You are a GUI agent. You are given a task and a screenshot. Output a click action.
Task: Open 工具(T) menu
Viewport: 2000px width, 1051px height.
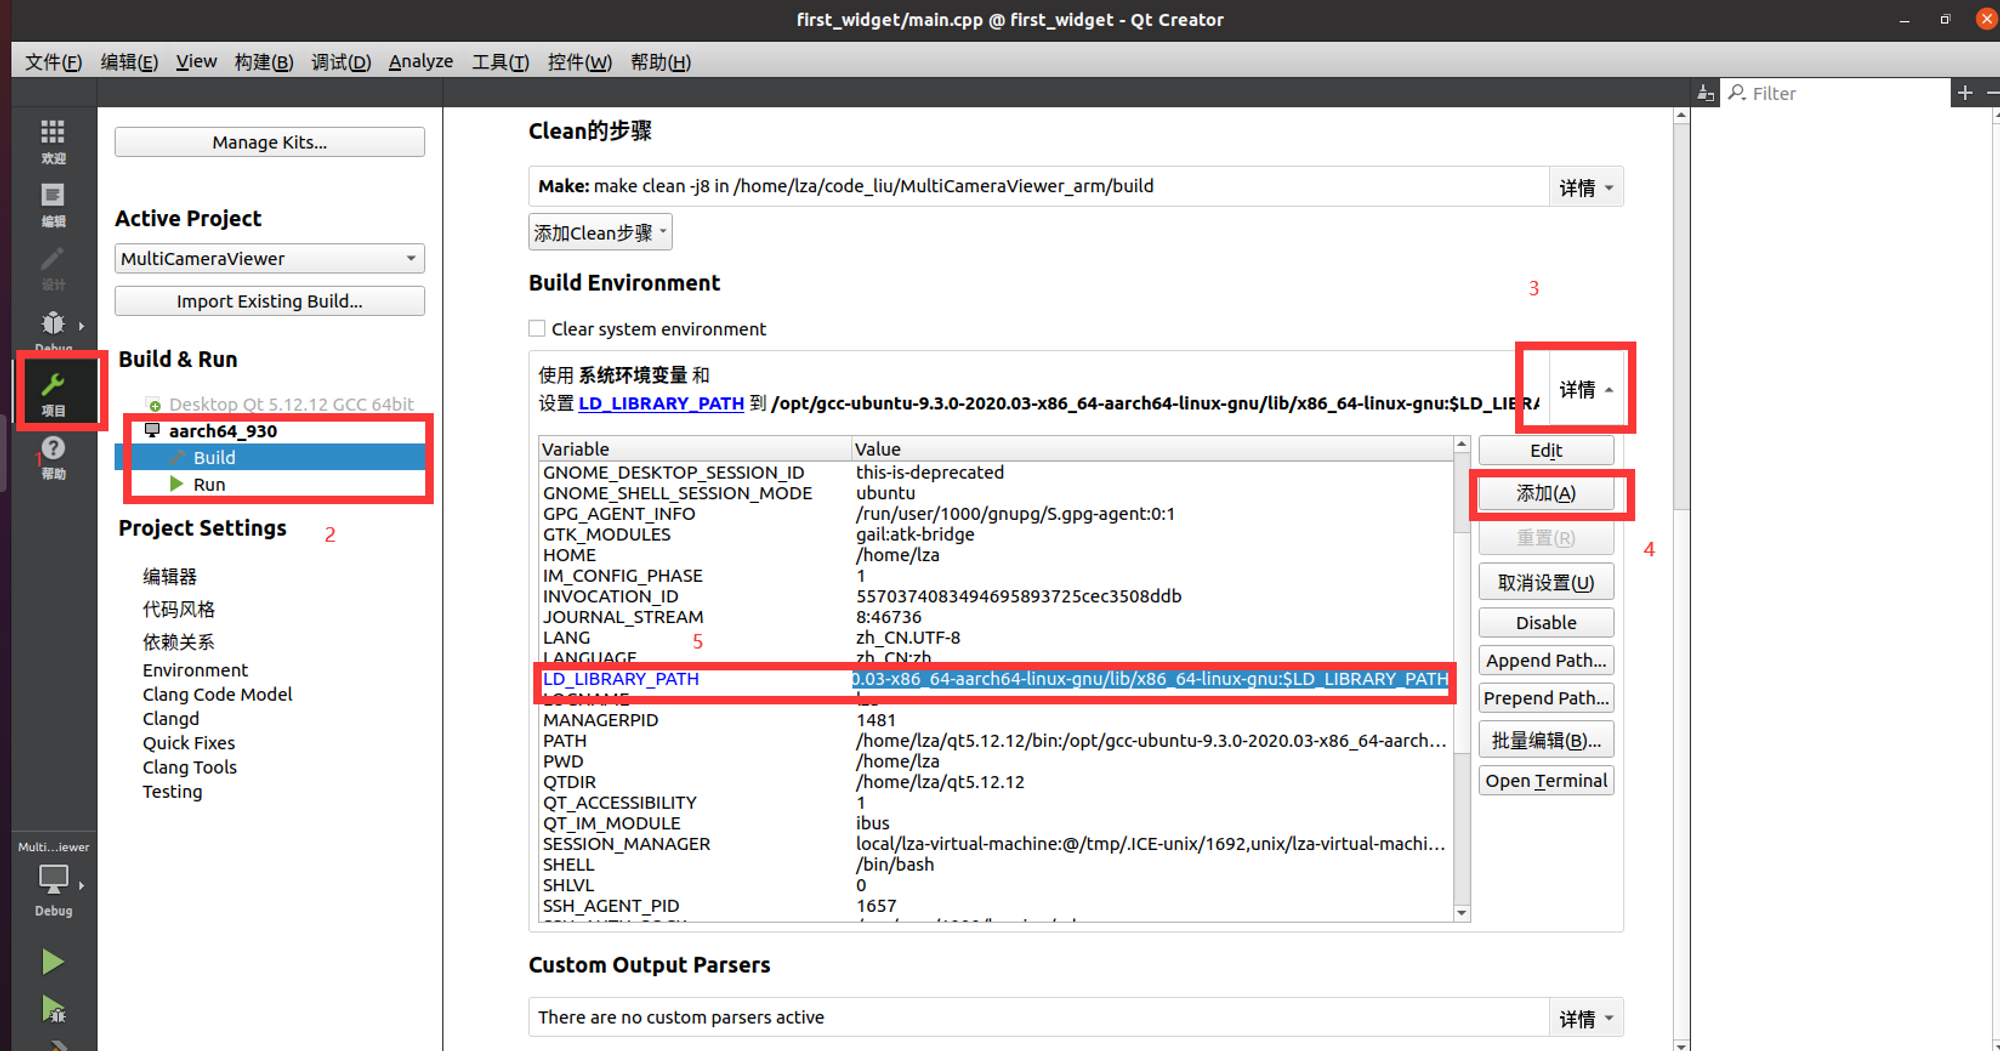click(500, 62)
